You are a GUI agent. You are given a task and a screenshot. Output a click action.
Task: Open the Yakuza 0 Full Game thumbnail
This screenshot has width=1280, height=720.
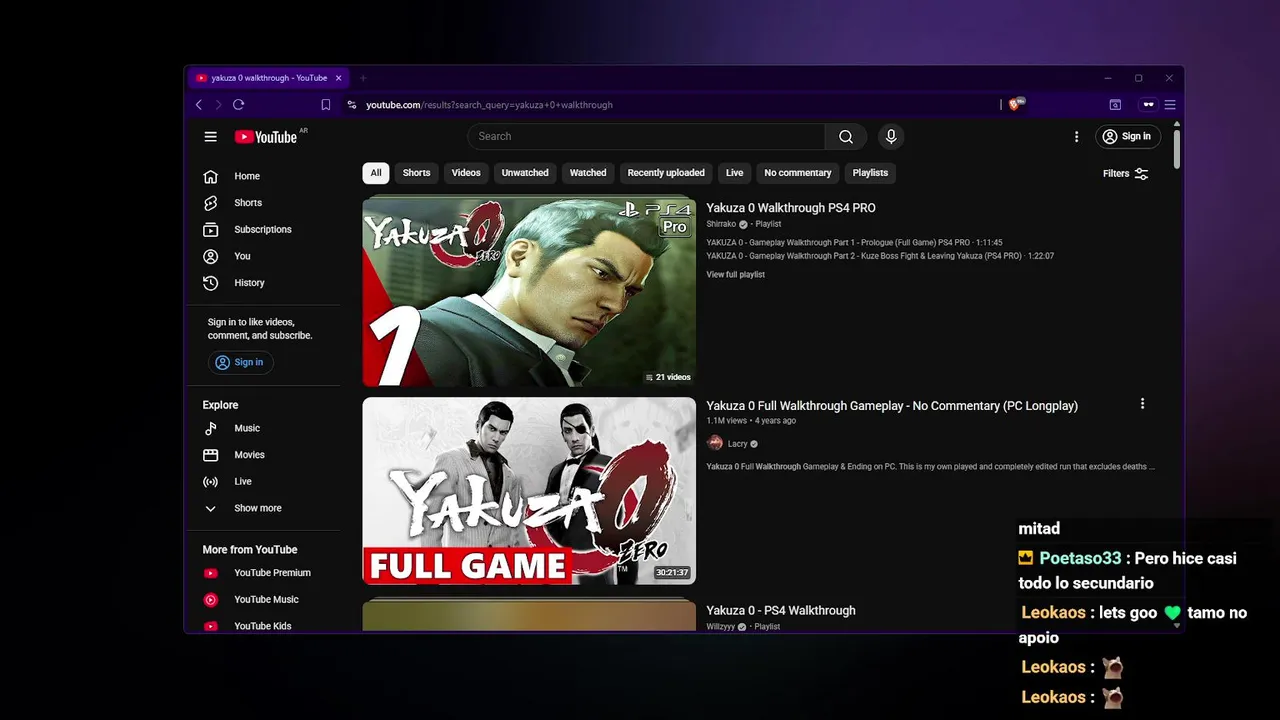coord(529,491)
